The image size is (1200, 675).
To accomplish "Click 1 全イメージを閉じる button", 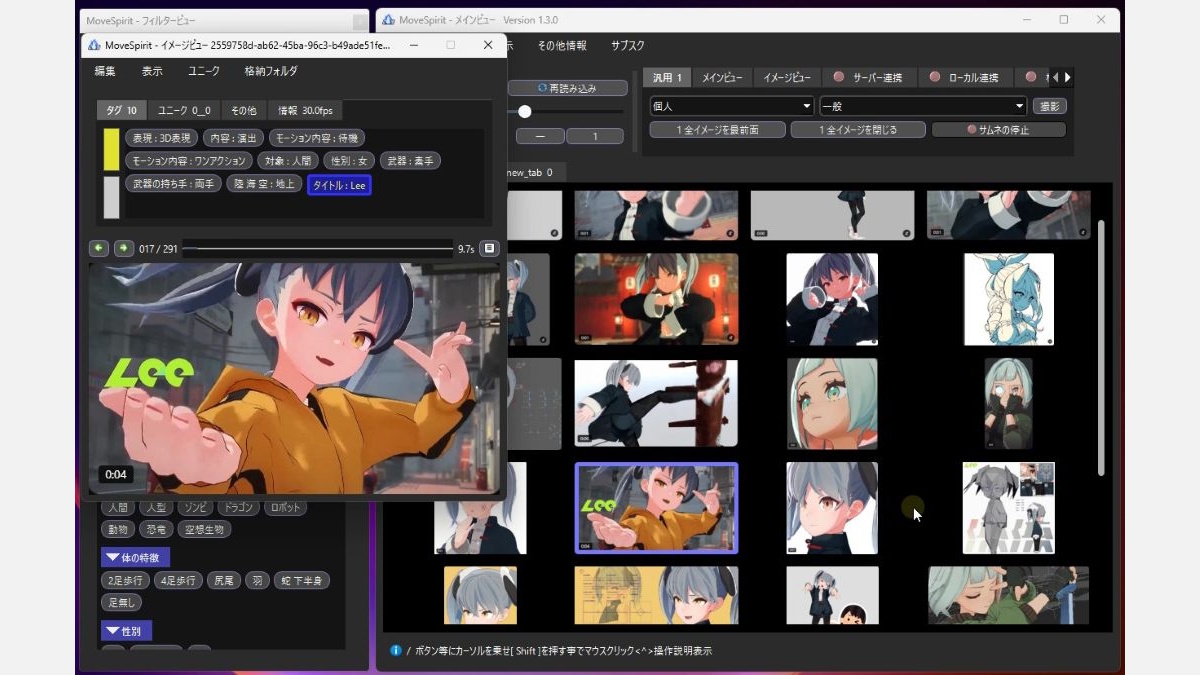I will click(858, 130).
